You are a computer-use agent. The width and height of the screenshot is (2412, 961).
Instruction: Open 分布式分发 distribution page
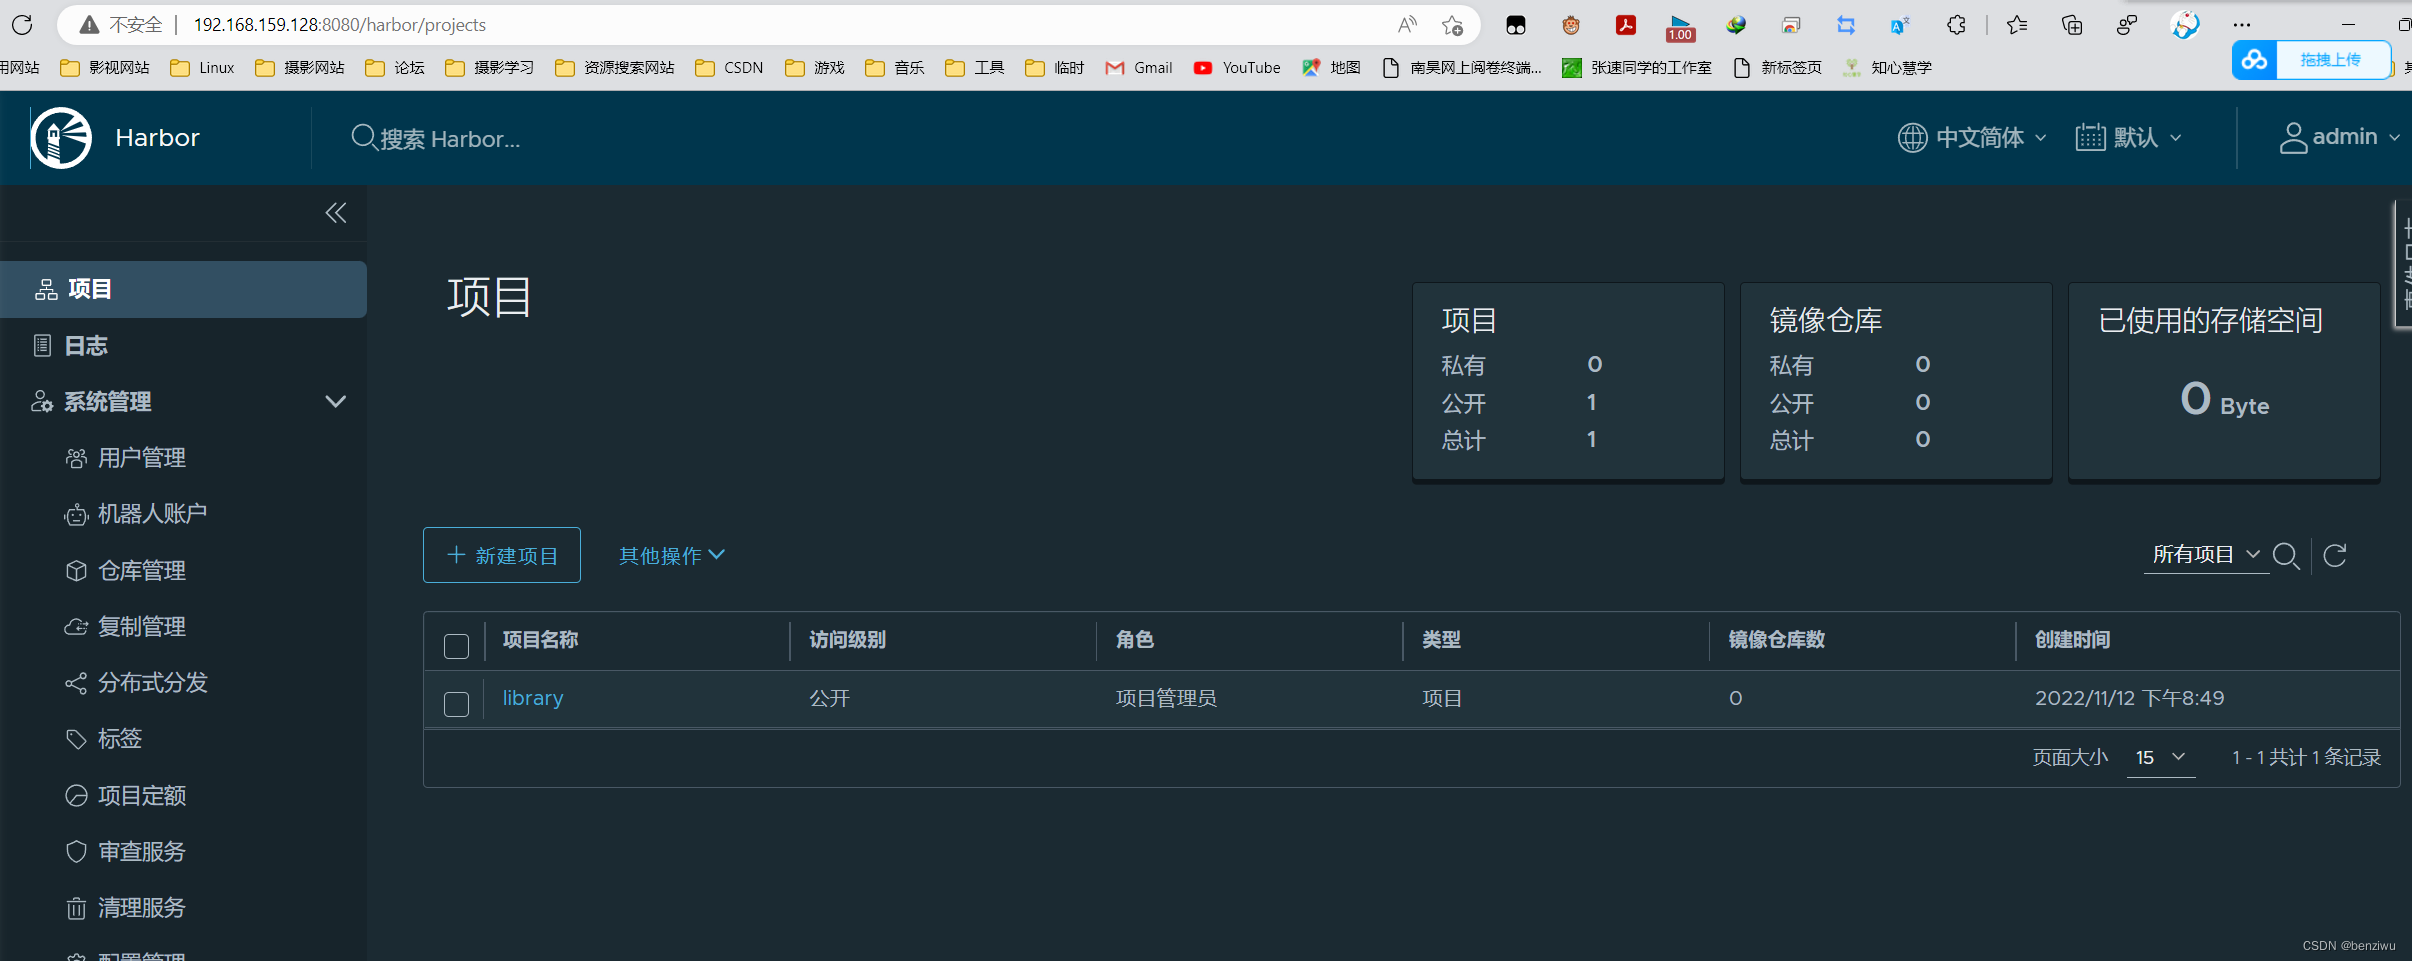(152, 683)
